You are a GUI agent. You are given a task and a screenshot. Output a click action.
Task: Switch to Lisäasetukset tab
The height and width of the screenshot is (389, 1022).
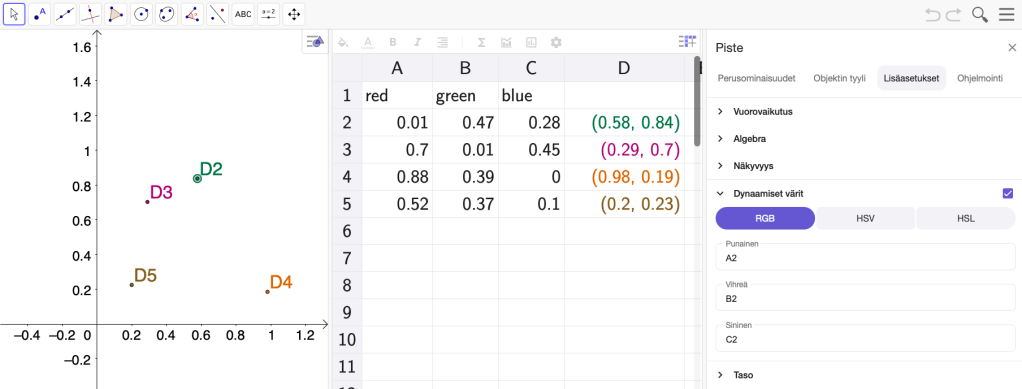click(x=911, y=78)
